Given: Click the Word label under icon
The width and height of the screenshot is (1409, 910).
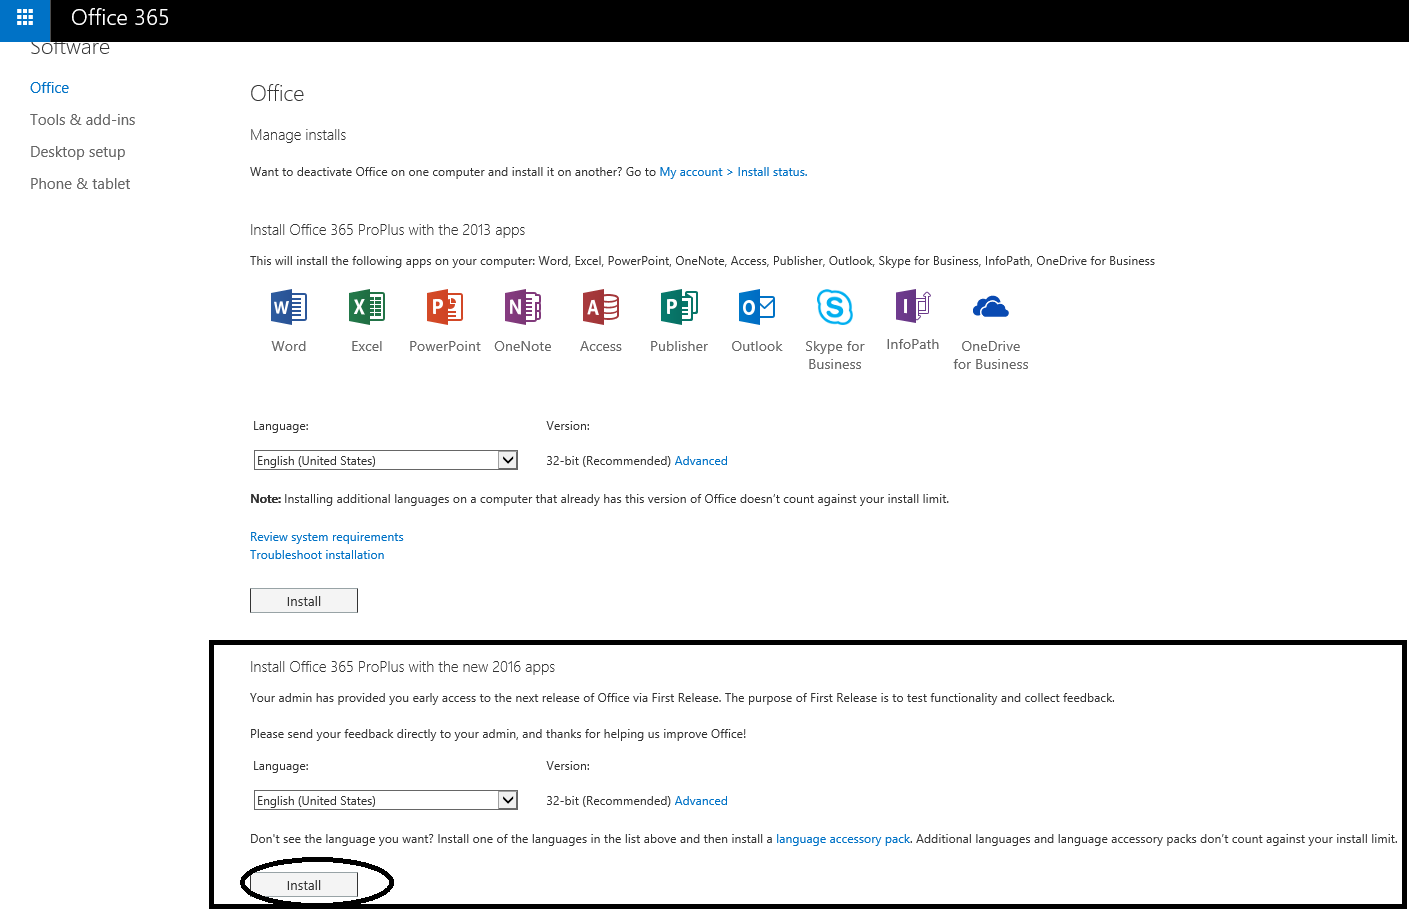Looking at the screenshot, I should (289, 346).
